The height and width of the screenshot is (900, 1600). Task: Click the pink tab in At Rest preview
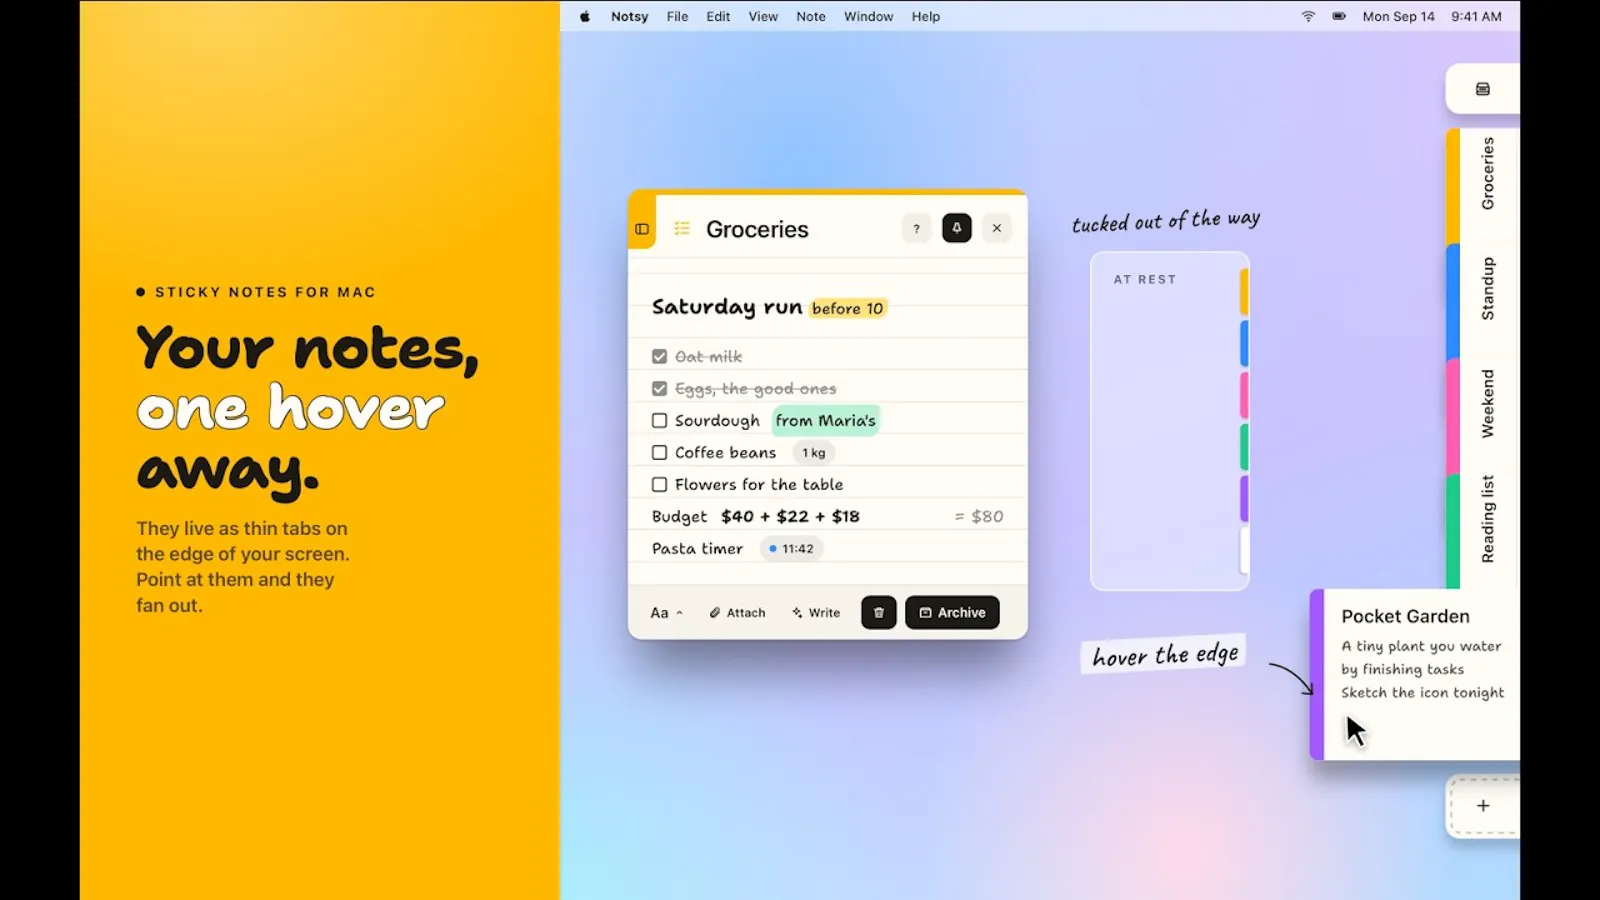[1244, 395]
